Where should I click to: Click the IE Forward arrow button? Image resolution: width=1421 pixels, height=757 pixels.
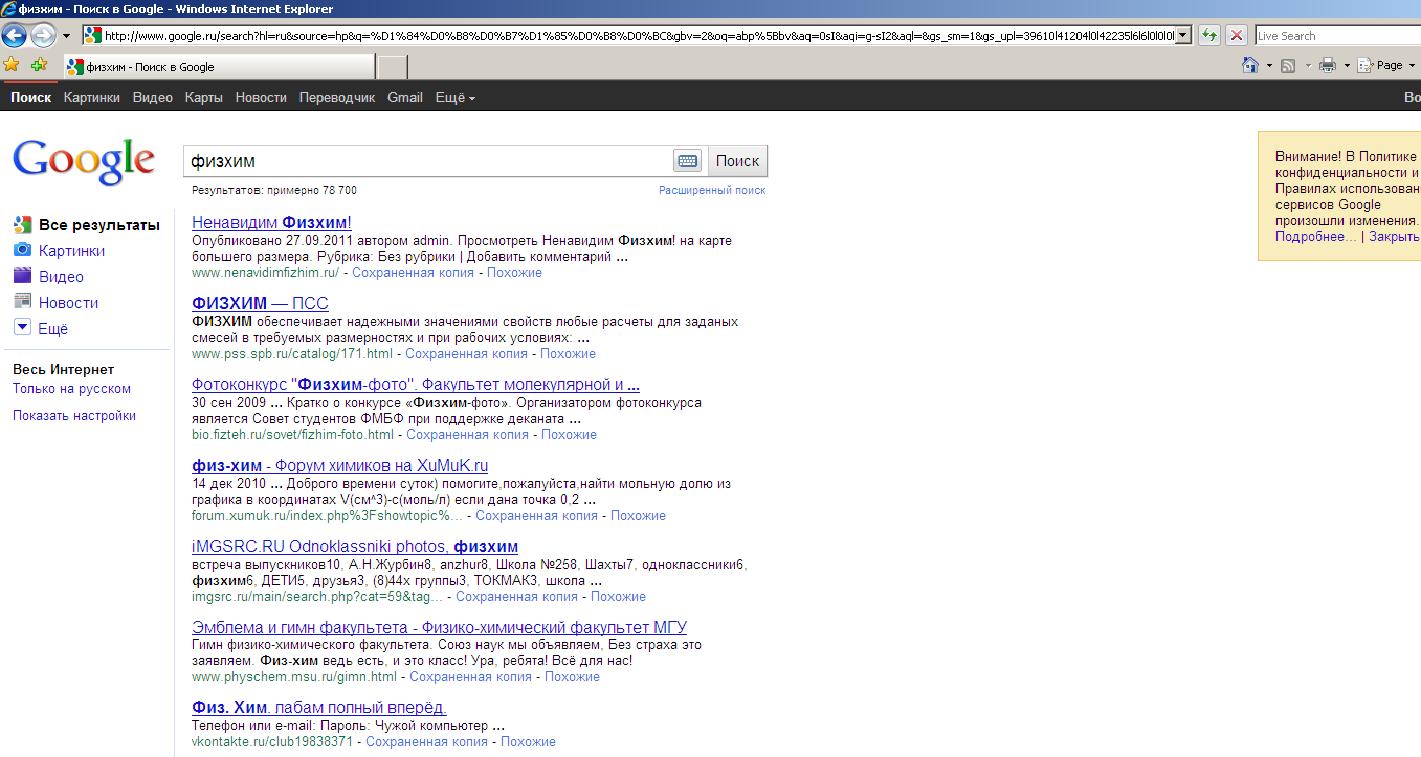click(43, 35)
